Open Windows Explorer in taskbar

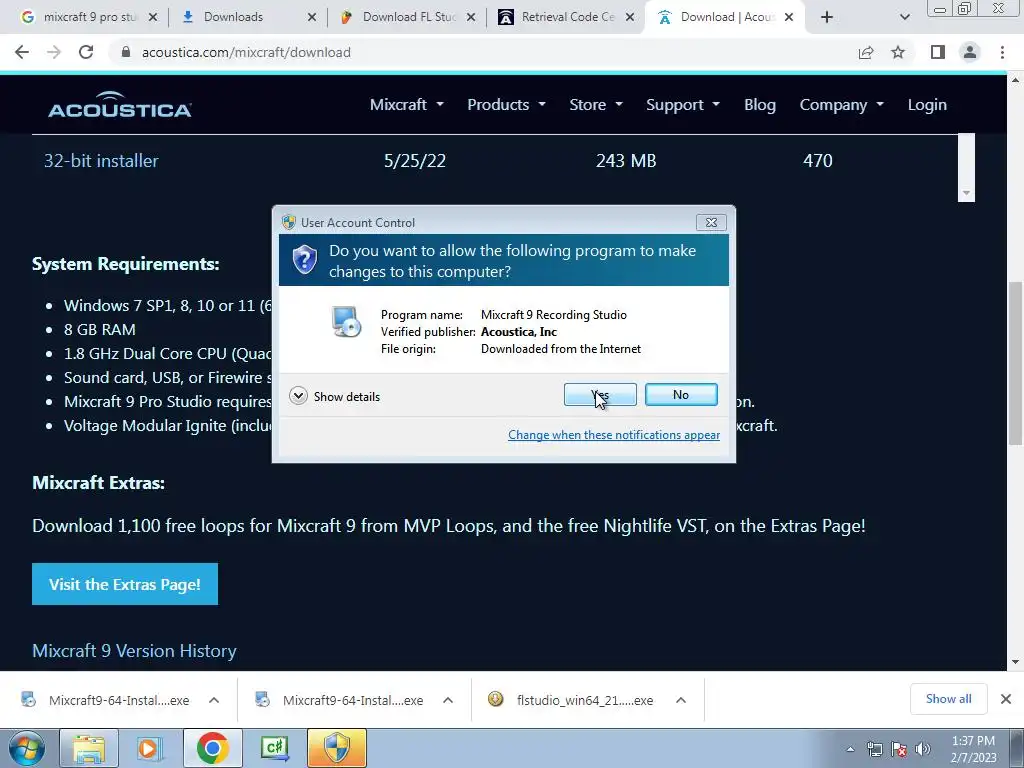(89, 748)
